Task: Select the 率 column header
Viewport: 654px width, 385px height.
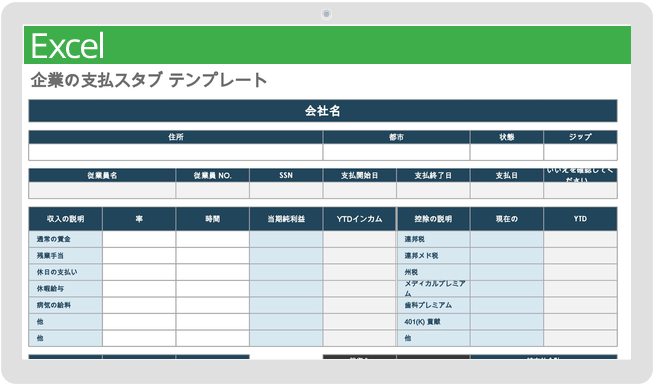Action: 139,219
